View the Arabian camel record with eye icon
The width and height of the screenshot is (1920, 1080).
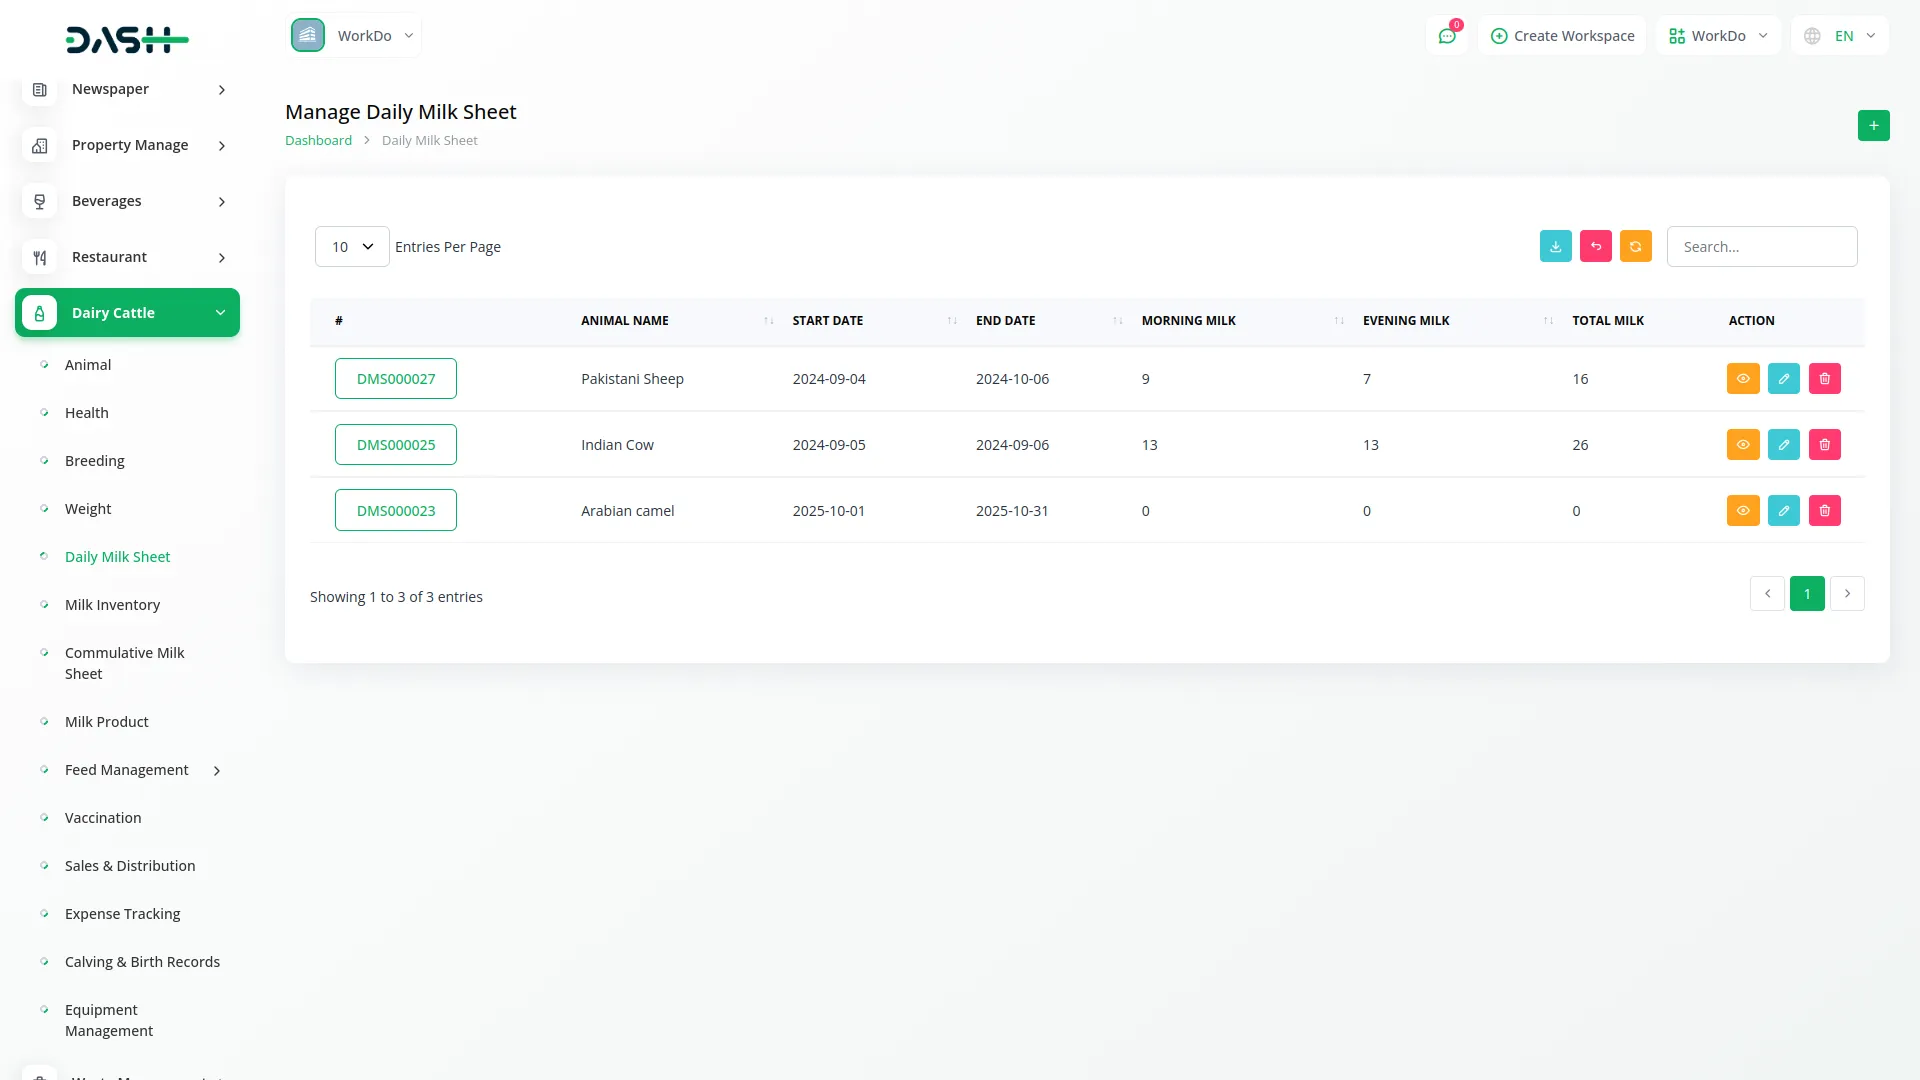[x=1742, y=511]
